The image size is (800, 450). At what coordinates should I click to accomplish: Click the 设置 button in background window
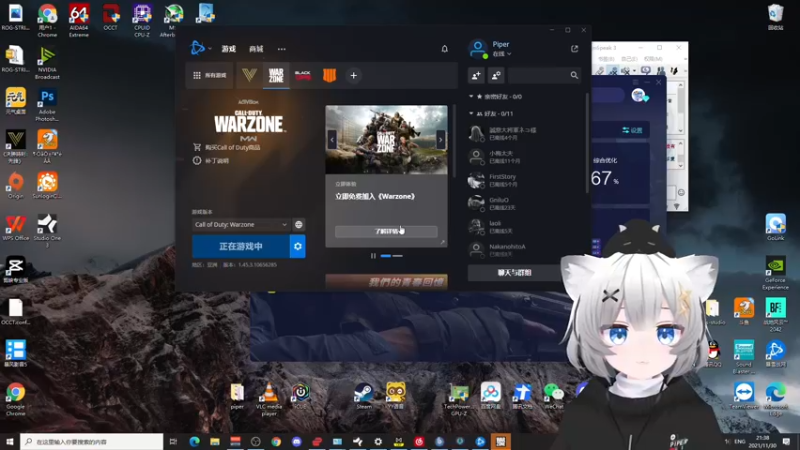pyautogui.click(x=632, y=131)
